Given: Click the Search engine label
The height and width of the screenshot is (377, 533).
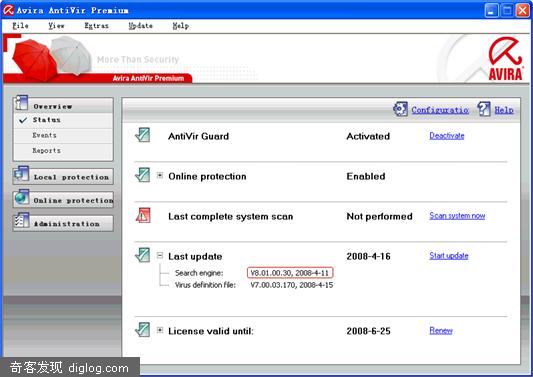Looking at the screenshot, I should [x=199, y=273].
